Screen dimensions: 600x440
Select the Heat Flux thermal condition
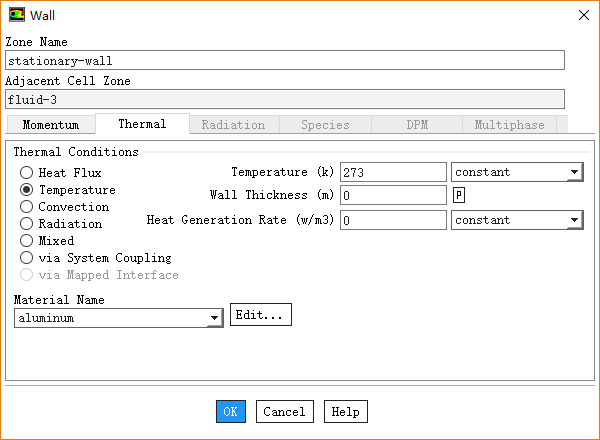point(28,173)
